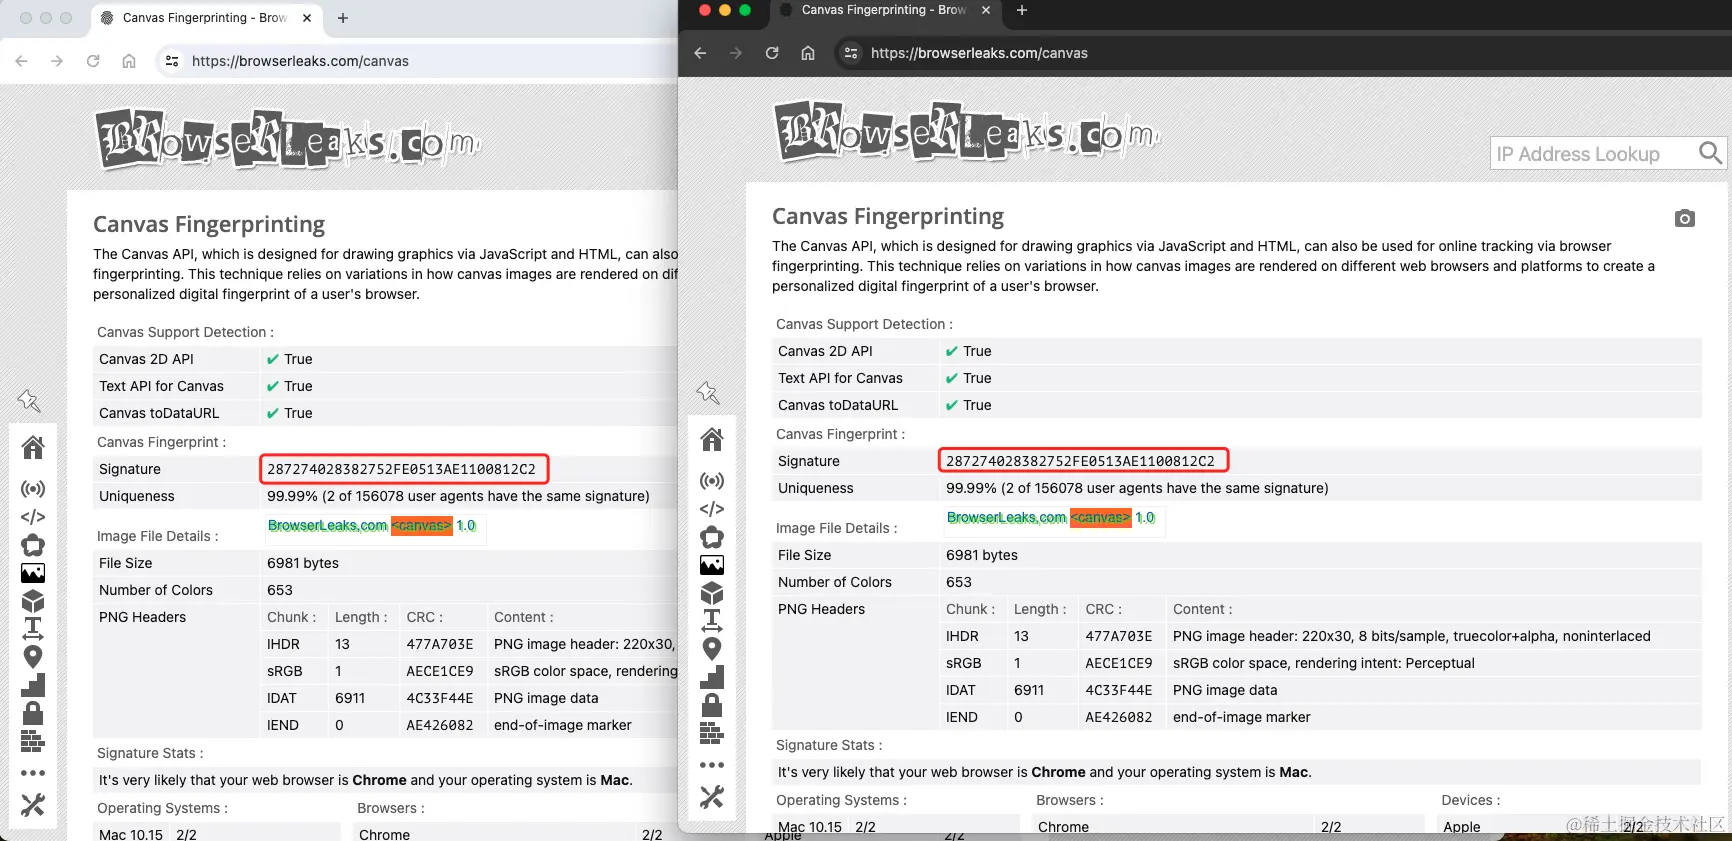Go back in the right browser window
Viewport: 1732px width, 841px height.
tap(700, 53)
